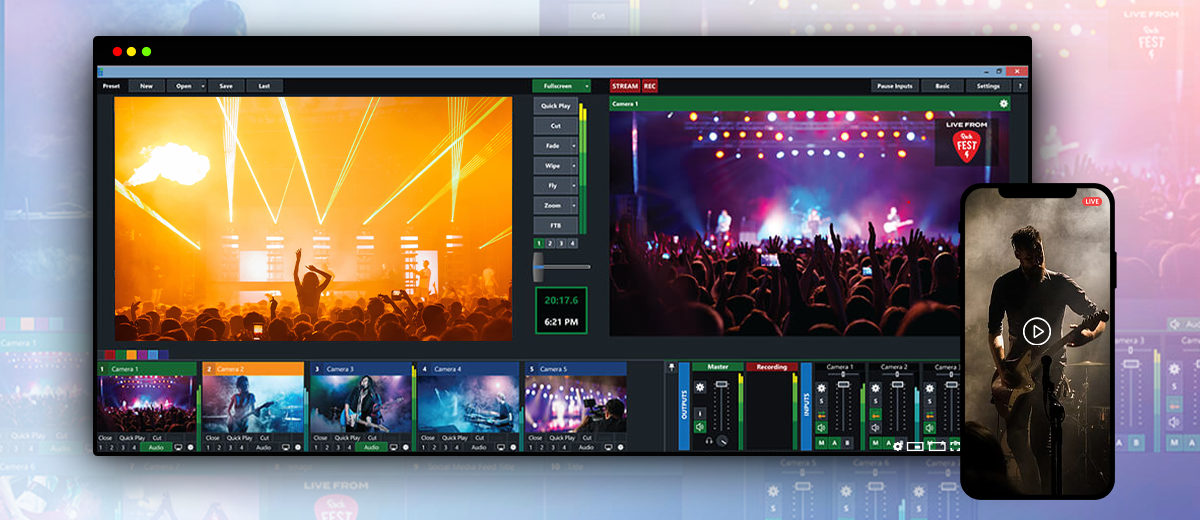Click the Cut transition button

556,125
